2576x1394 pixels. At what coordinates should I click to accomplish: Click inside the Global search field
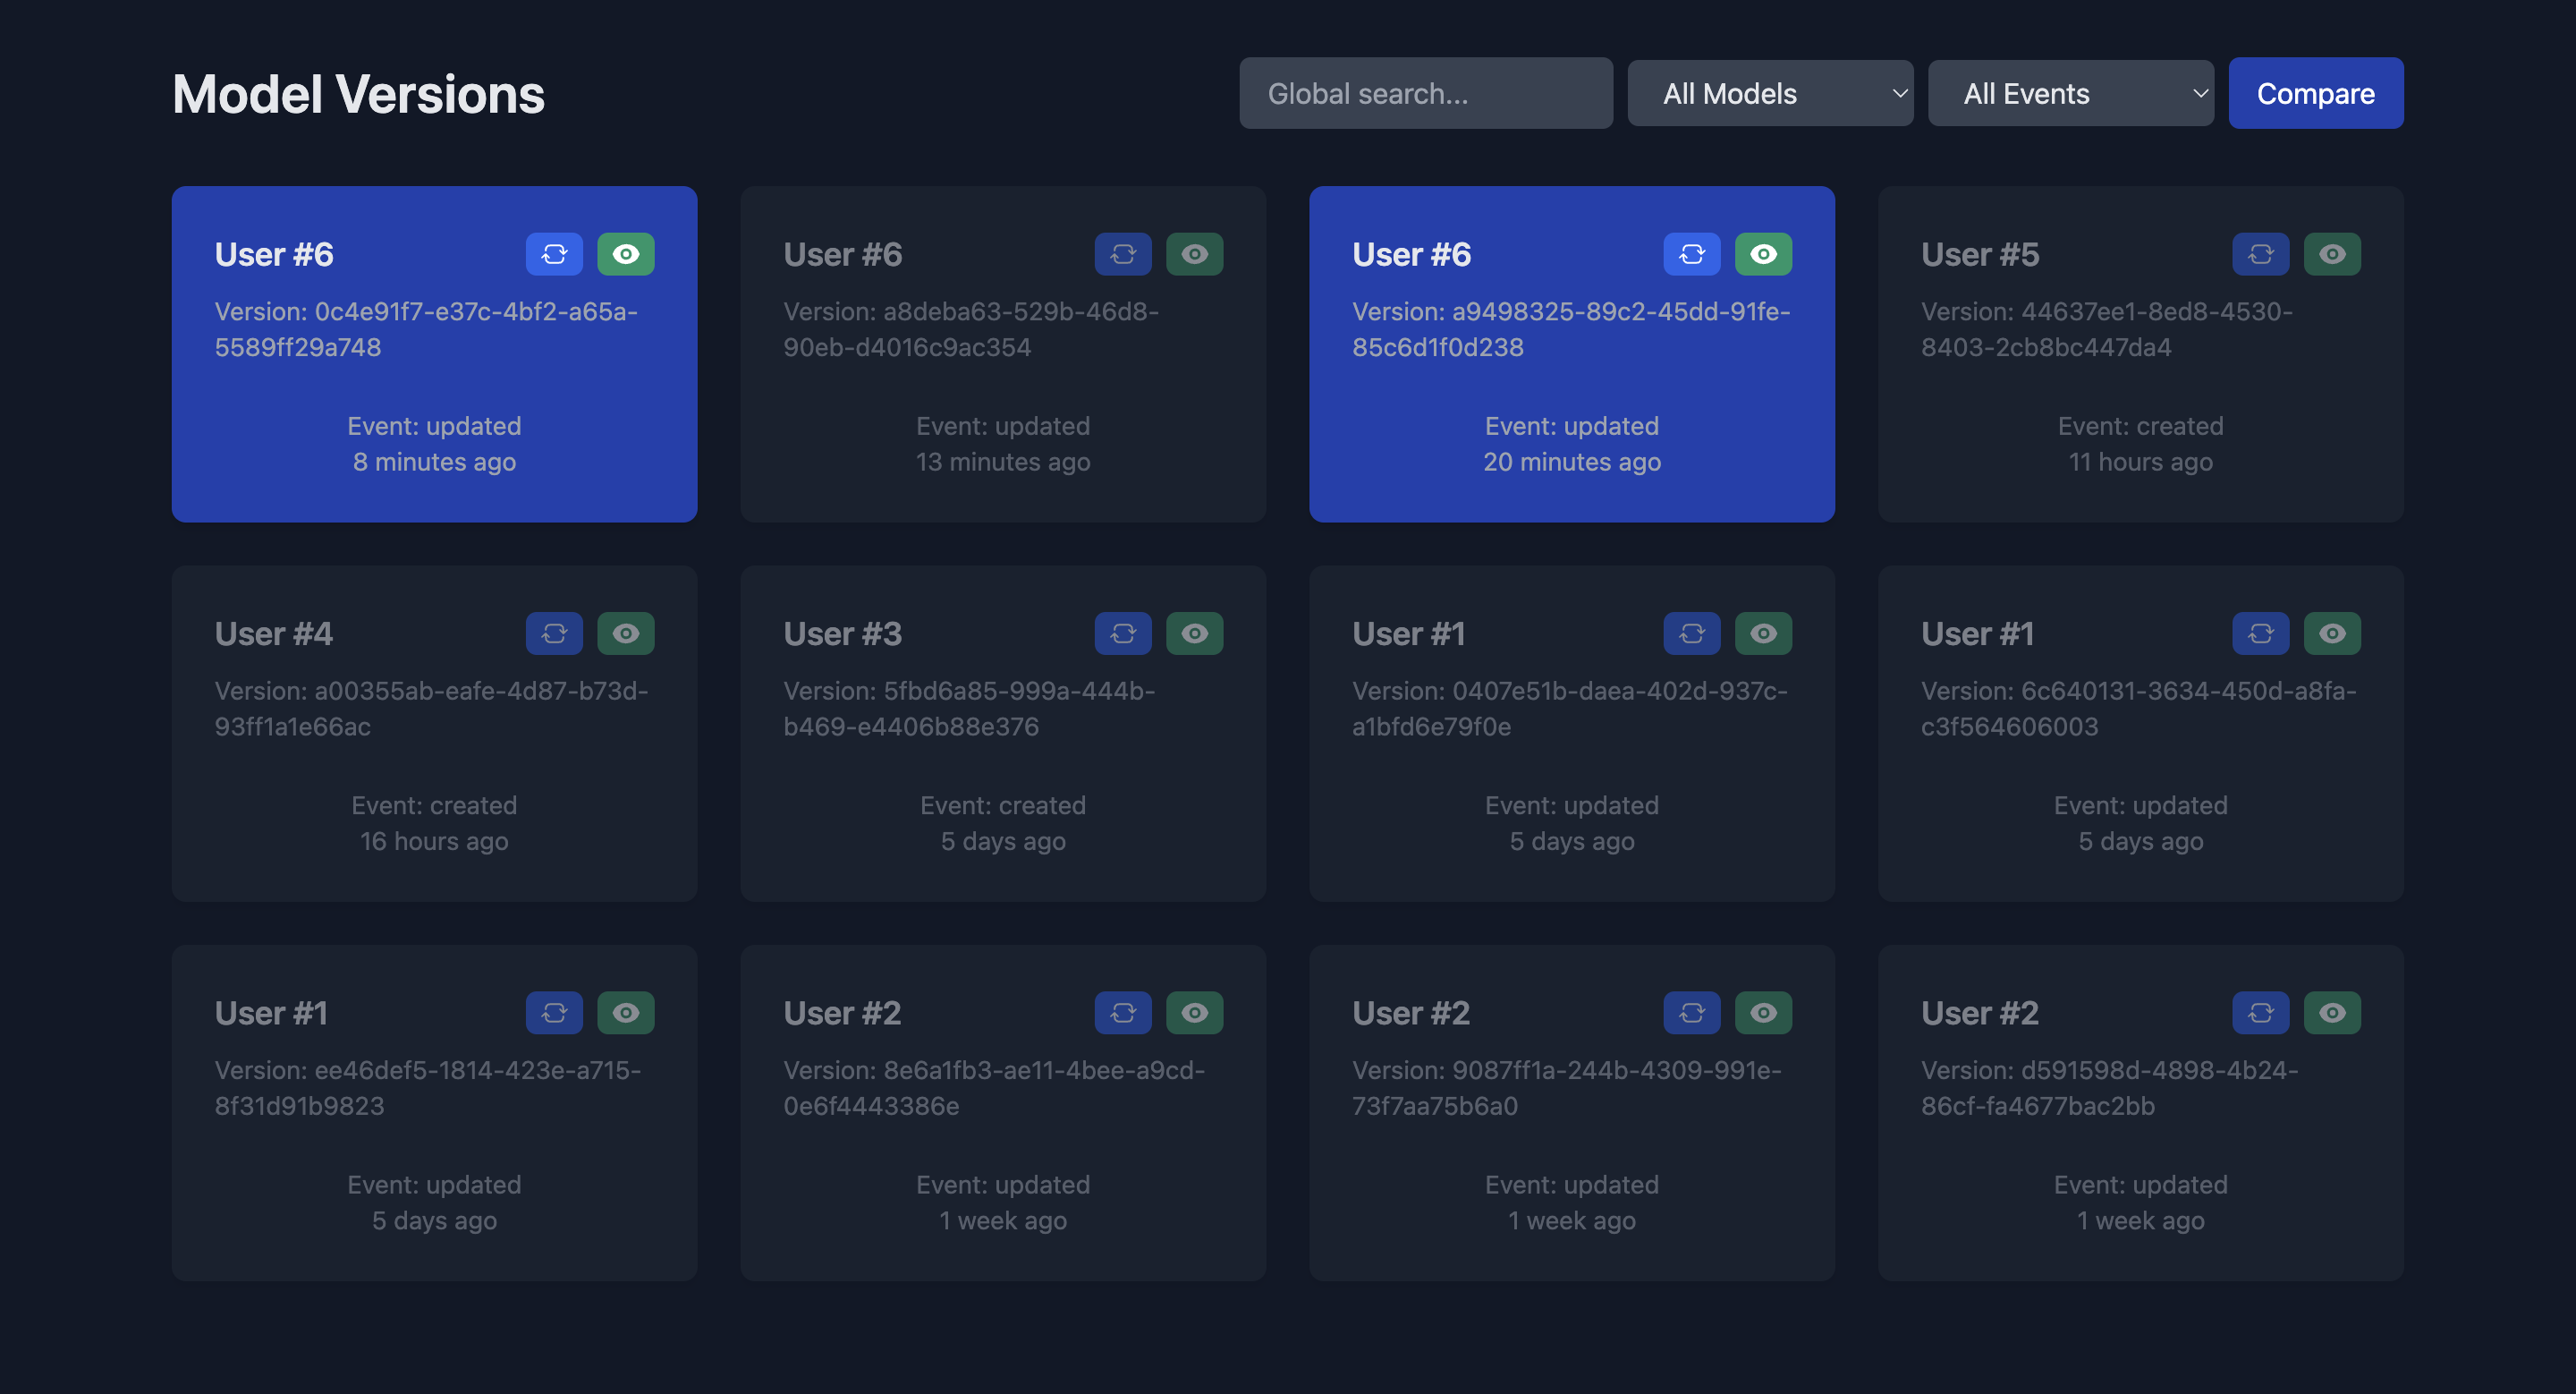pyautogui.click(x=1425, y=93)
